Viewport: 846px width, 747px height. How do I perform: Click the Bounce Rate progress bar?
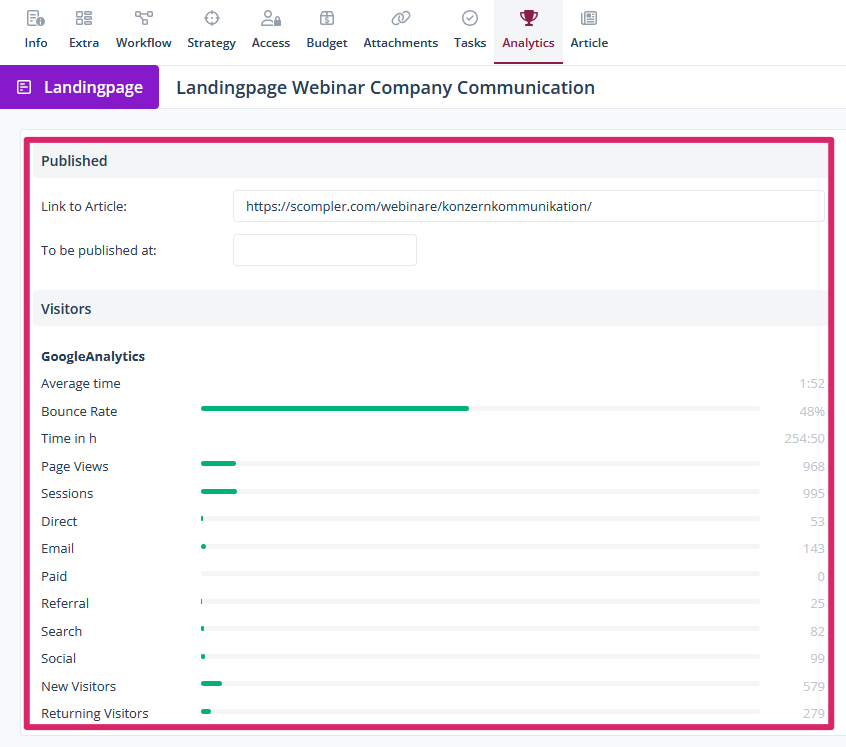480,408
